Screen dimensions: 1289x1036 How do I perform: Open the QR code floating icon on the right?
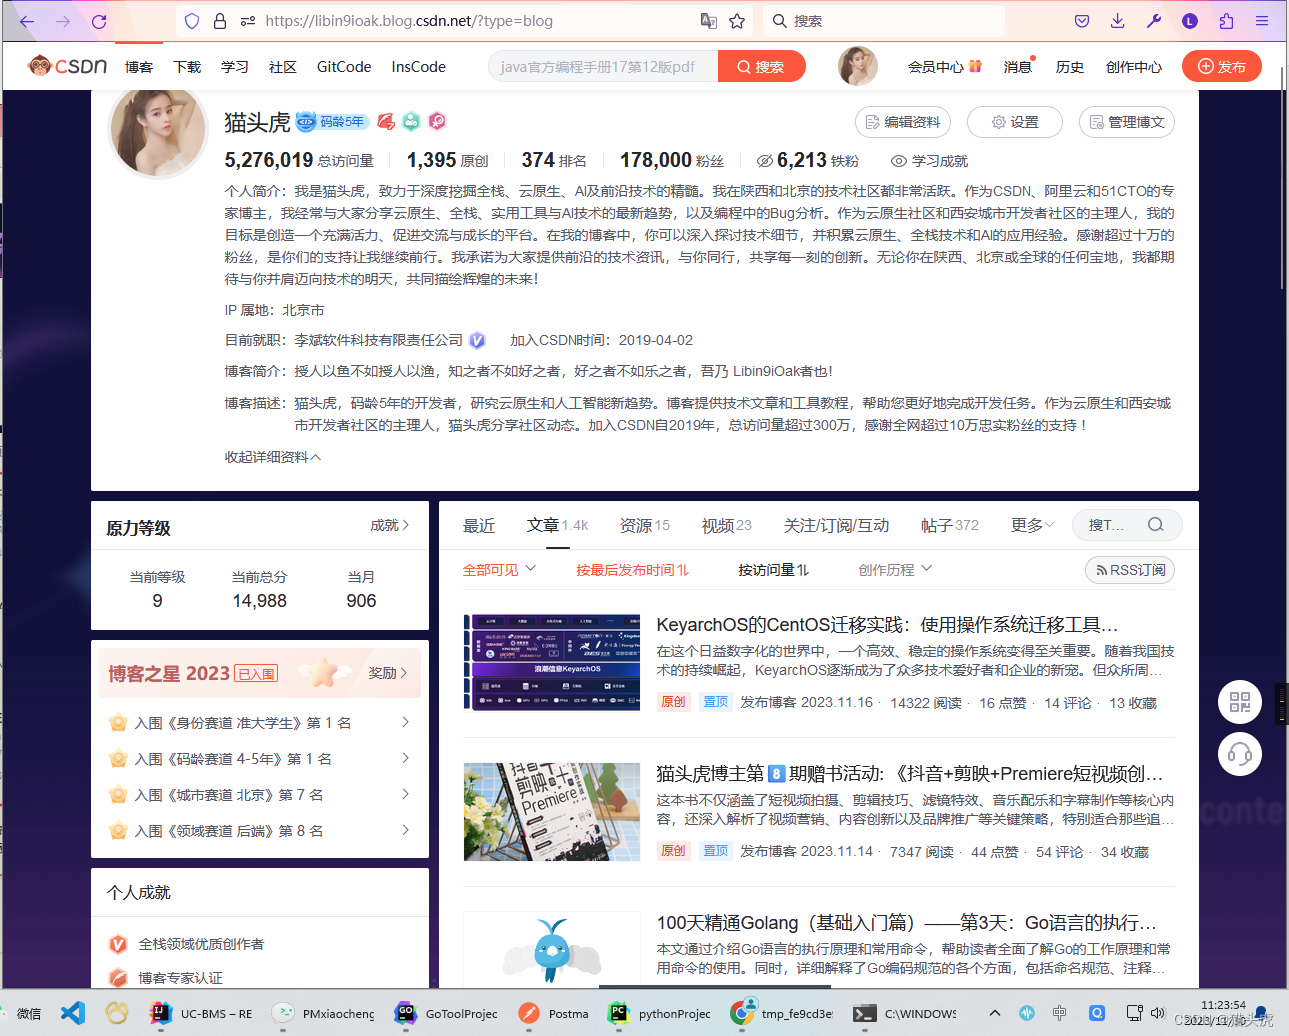point(1240,702)
